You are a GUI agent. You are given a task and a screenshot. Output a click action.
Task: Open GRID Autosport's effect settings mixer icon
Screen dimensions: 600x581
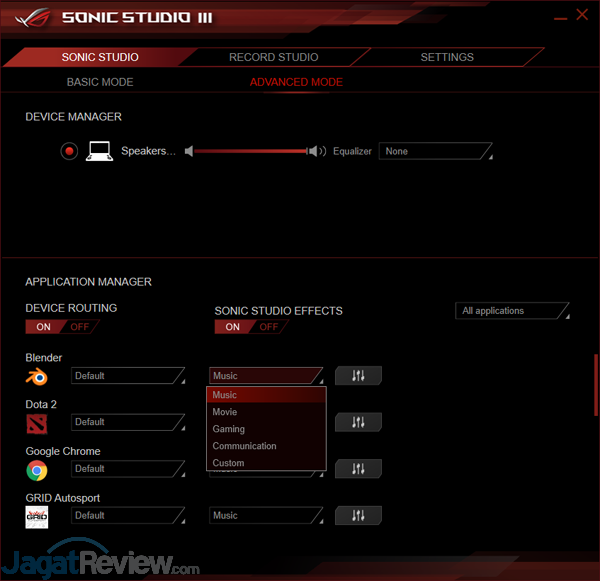pos(358,515)
